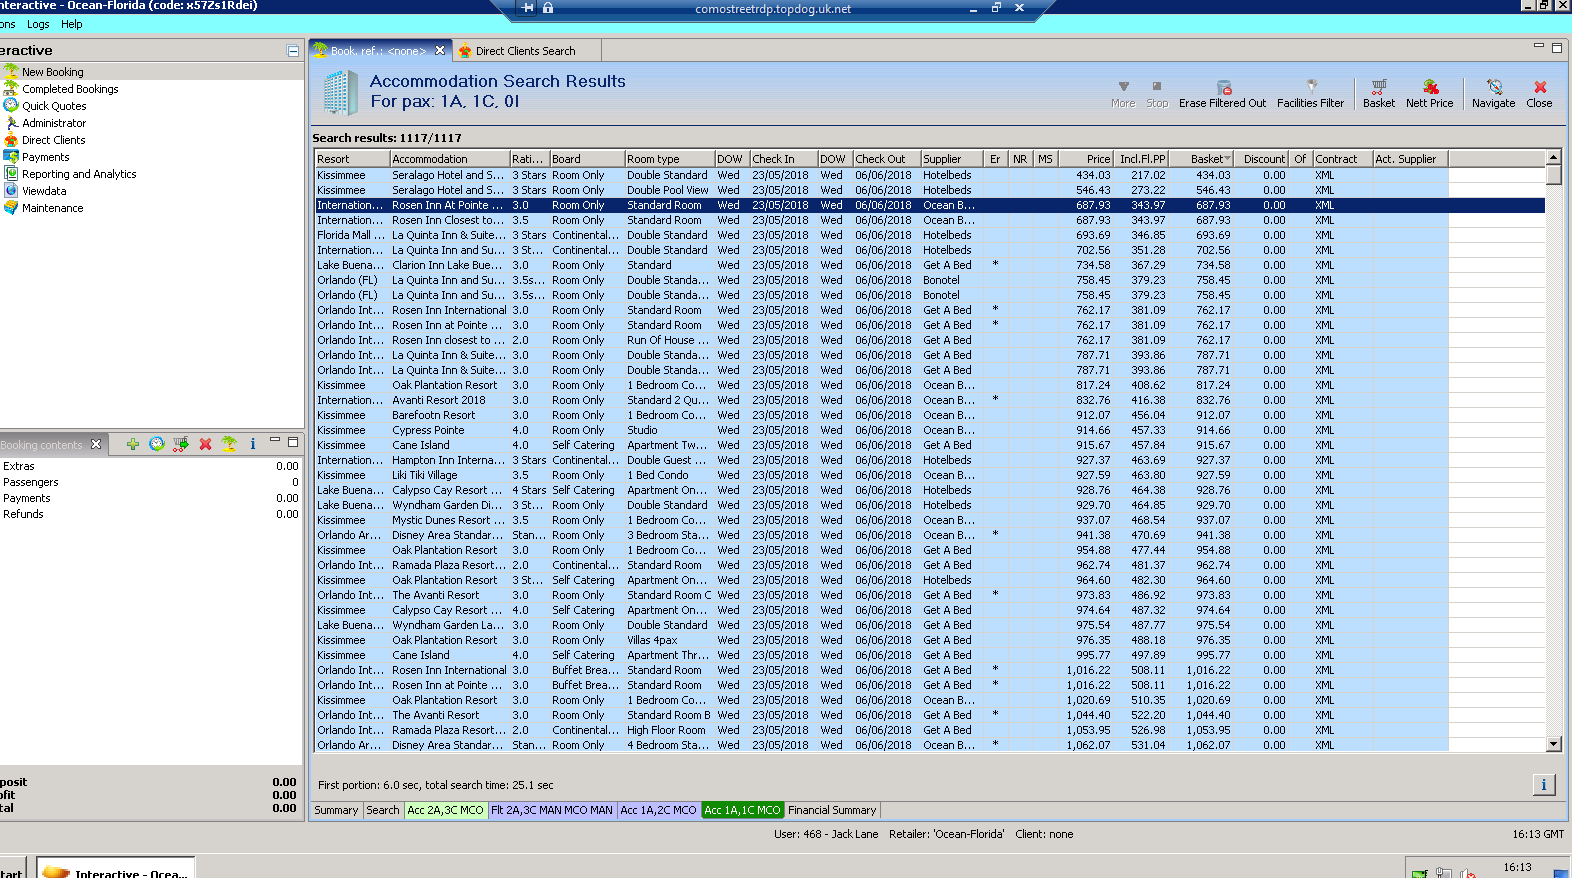The width and height of the screenshot is (1572, 878).
Task: Click the Stop search icon
Action: pyautogui.click(x=1157, y=87)
